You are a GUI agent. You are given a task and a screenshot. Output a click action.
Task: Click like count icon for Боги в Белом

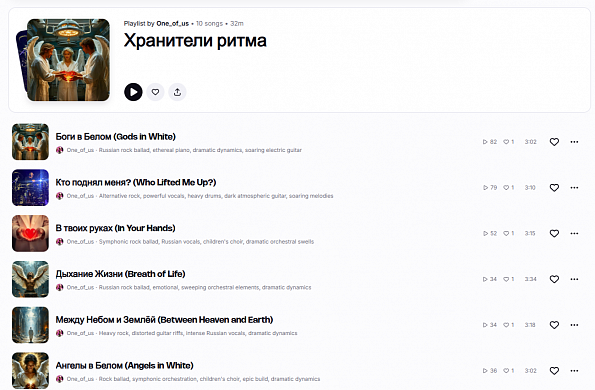coord(506,142)
